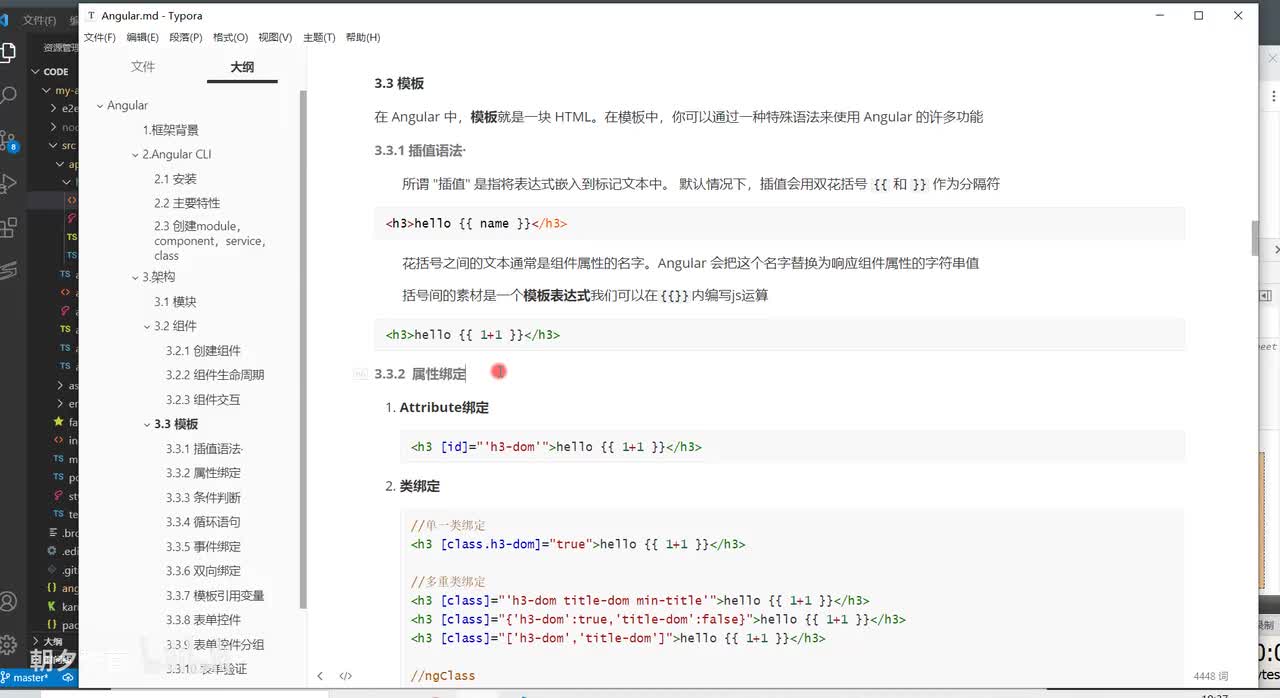Viewport: 1280px width, 698px height.
Task: Open VS Code Search icon in activity bar
Action: point(8,96)
